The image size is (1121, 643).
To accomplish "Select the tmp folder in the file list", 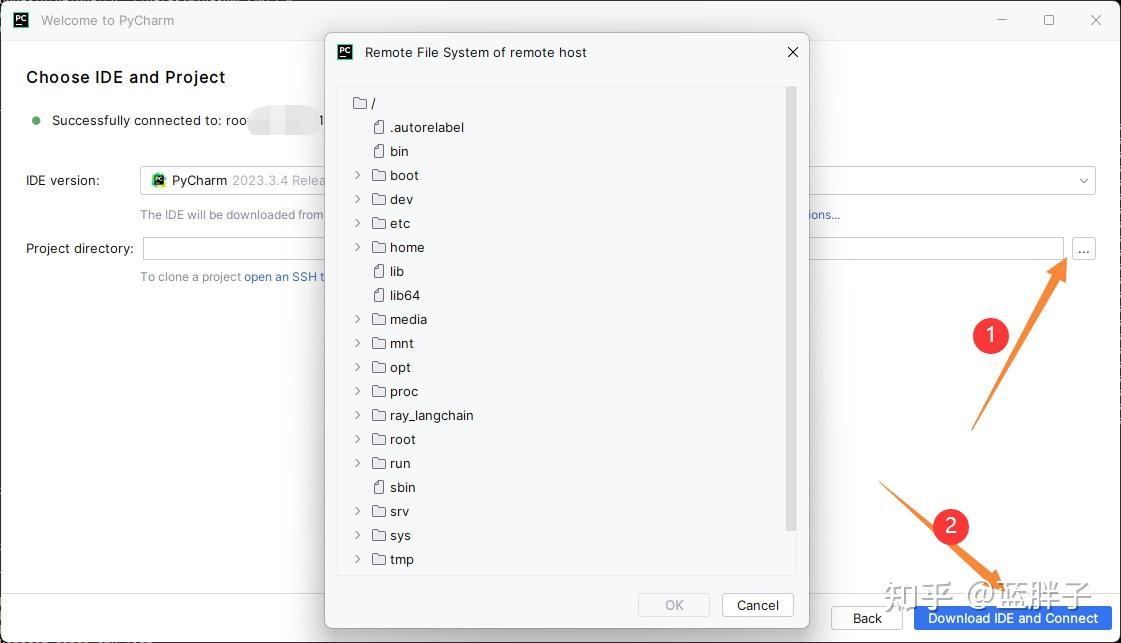I will pyautogui.click(x=401, y=559).
